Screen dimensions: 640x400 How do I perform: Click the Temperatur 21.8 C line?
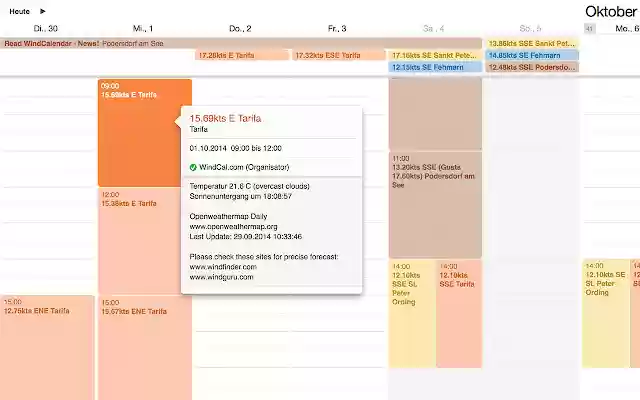249,186
